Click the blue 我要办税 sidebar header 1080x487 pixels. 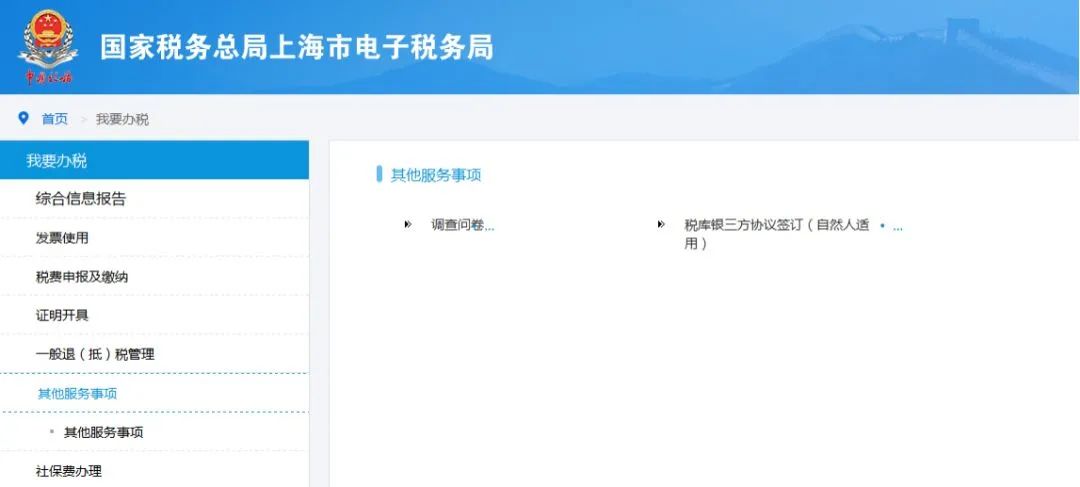[154, 160]
